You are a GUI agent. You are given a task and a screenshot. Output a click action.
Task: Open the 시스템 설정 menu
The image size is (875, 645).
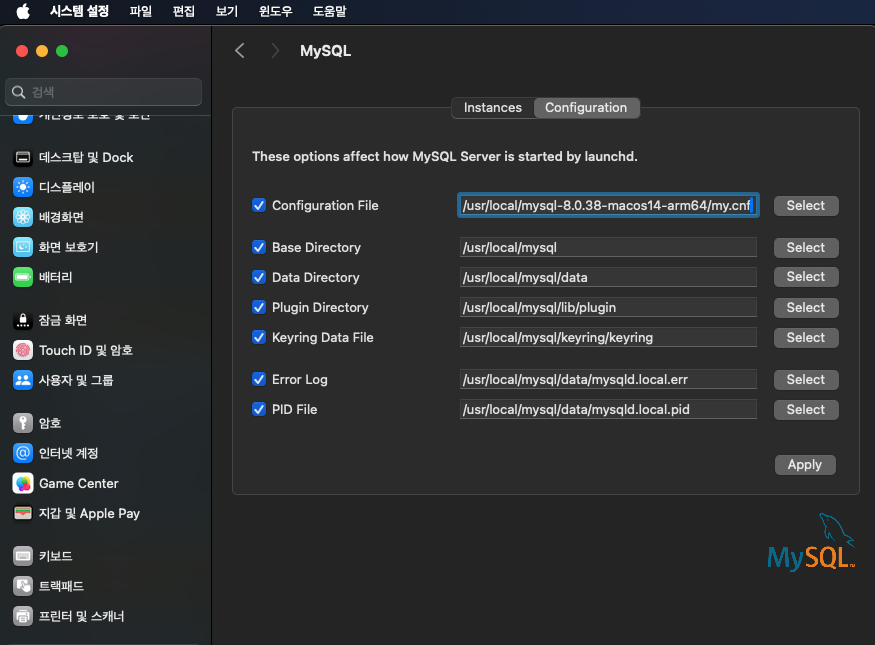pos(79,11)
